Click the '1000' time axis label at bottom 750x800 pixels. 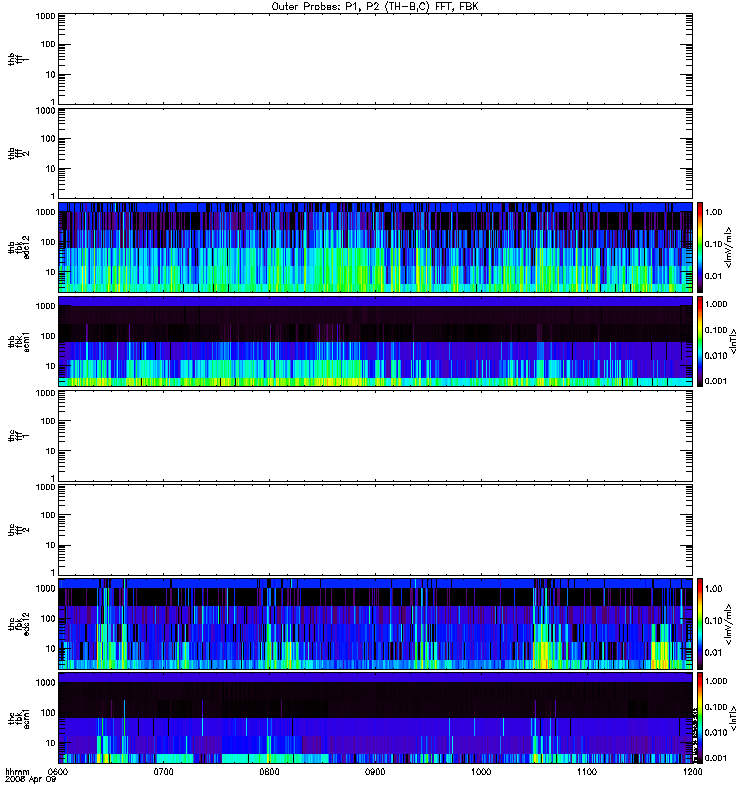click(481, 772)
